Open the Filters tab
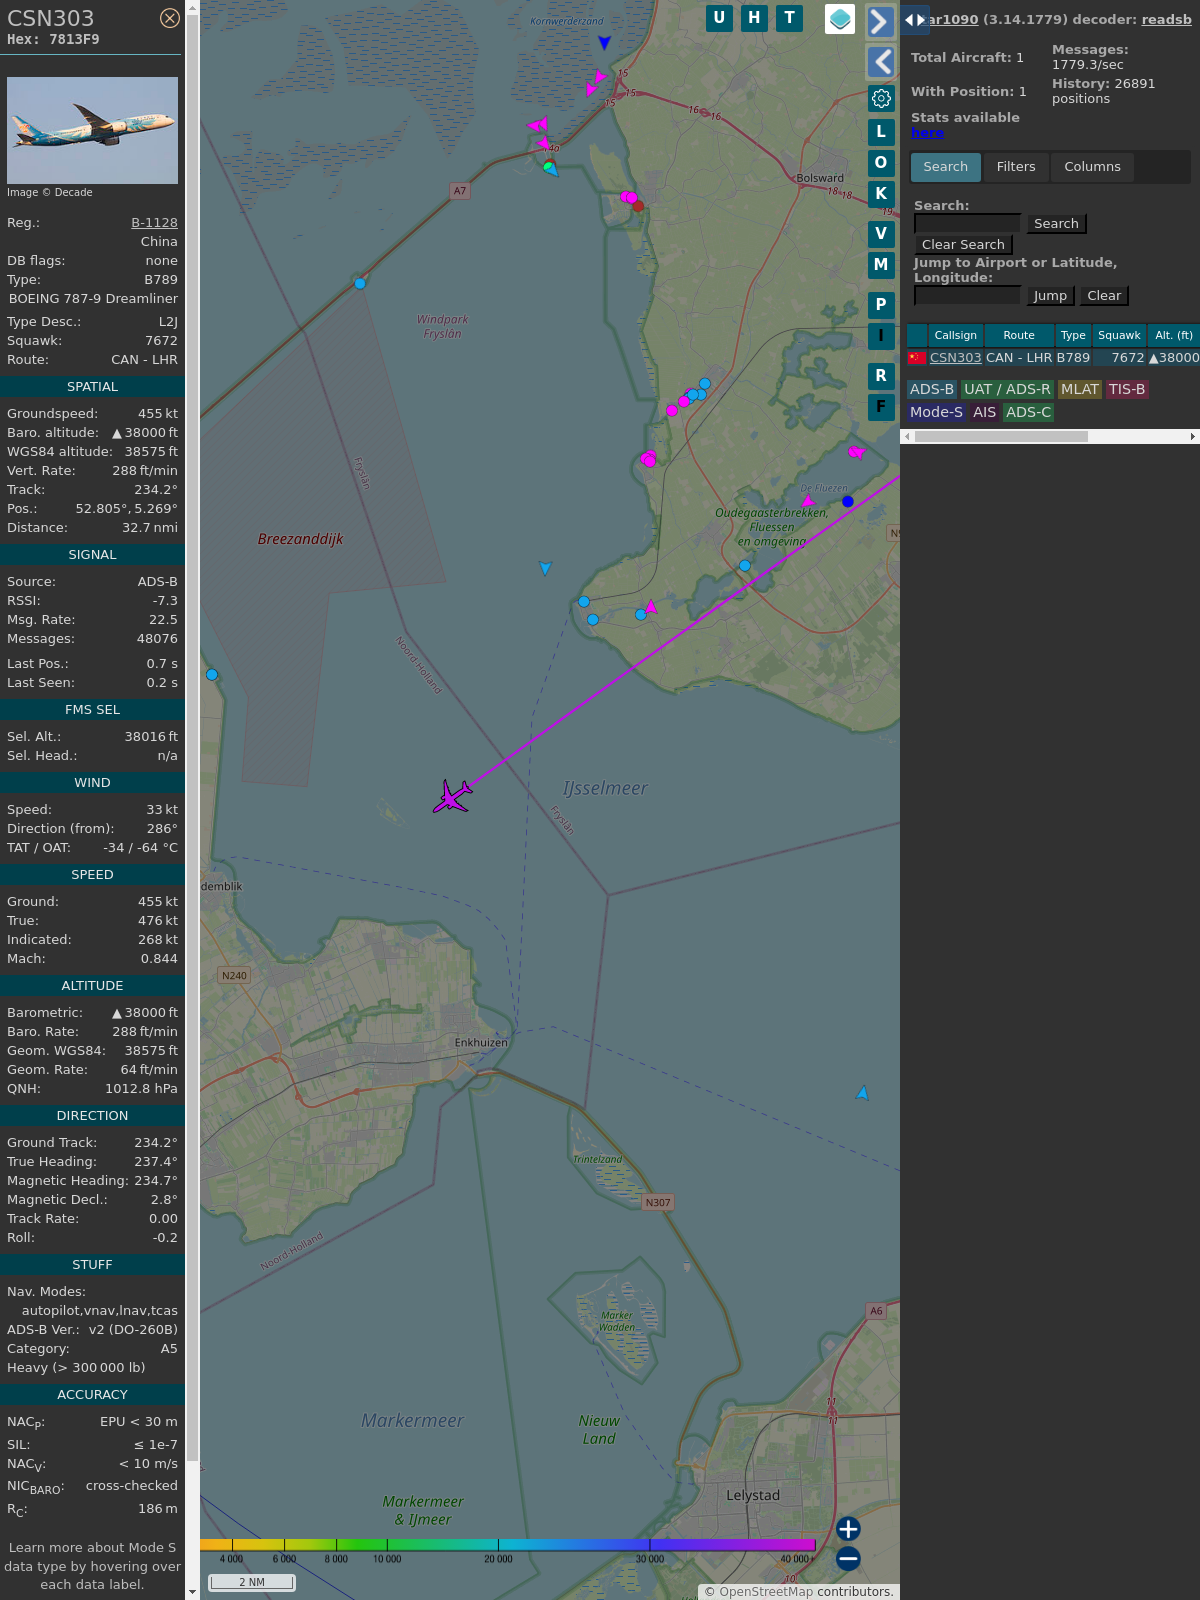The height and width of the screenshot is (1600, 1200). [1016, 167]
